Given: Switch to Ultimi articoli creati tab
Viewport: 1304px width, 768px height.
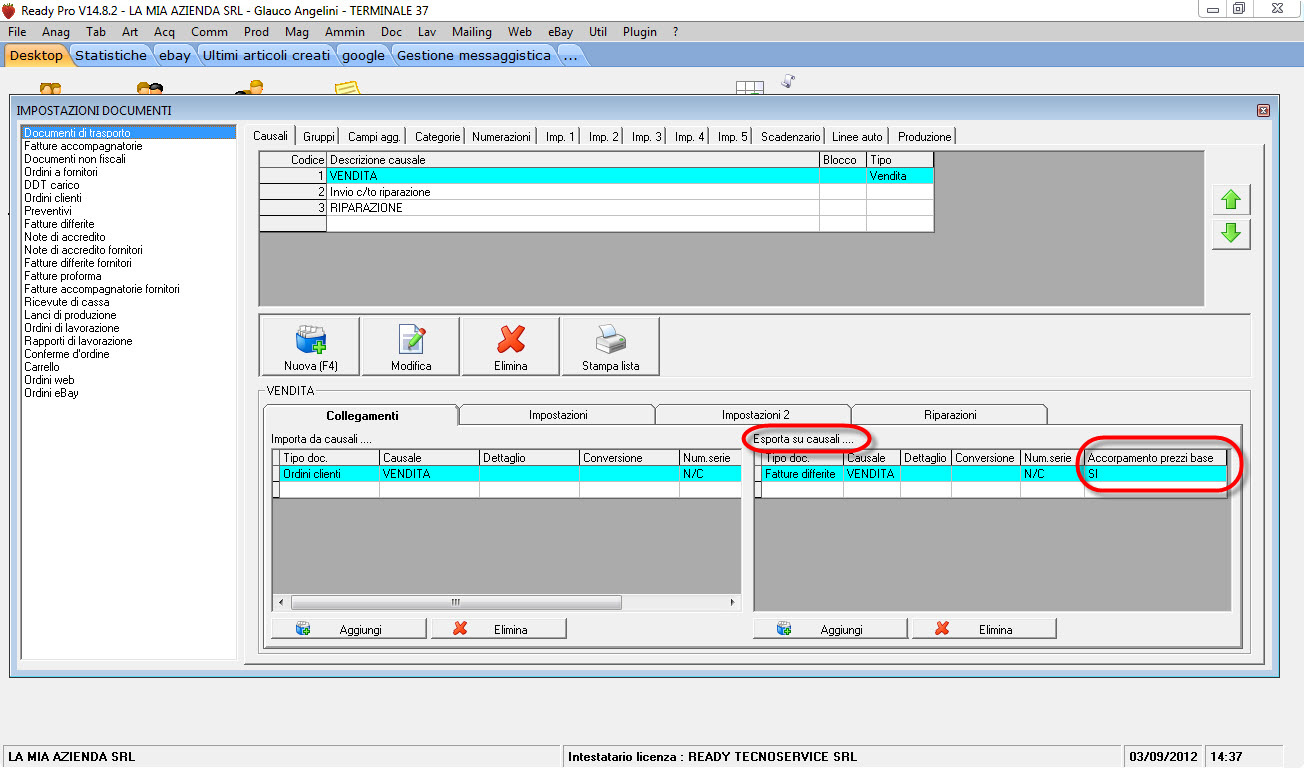Looking at the screenshot, I should tap(266, 55).
